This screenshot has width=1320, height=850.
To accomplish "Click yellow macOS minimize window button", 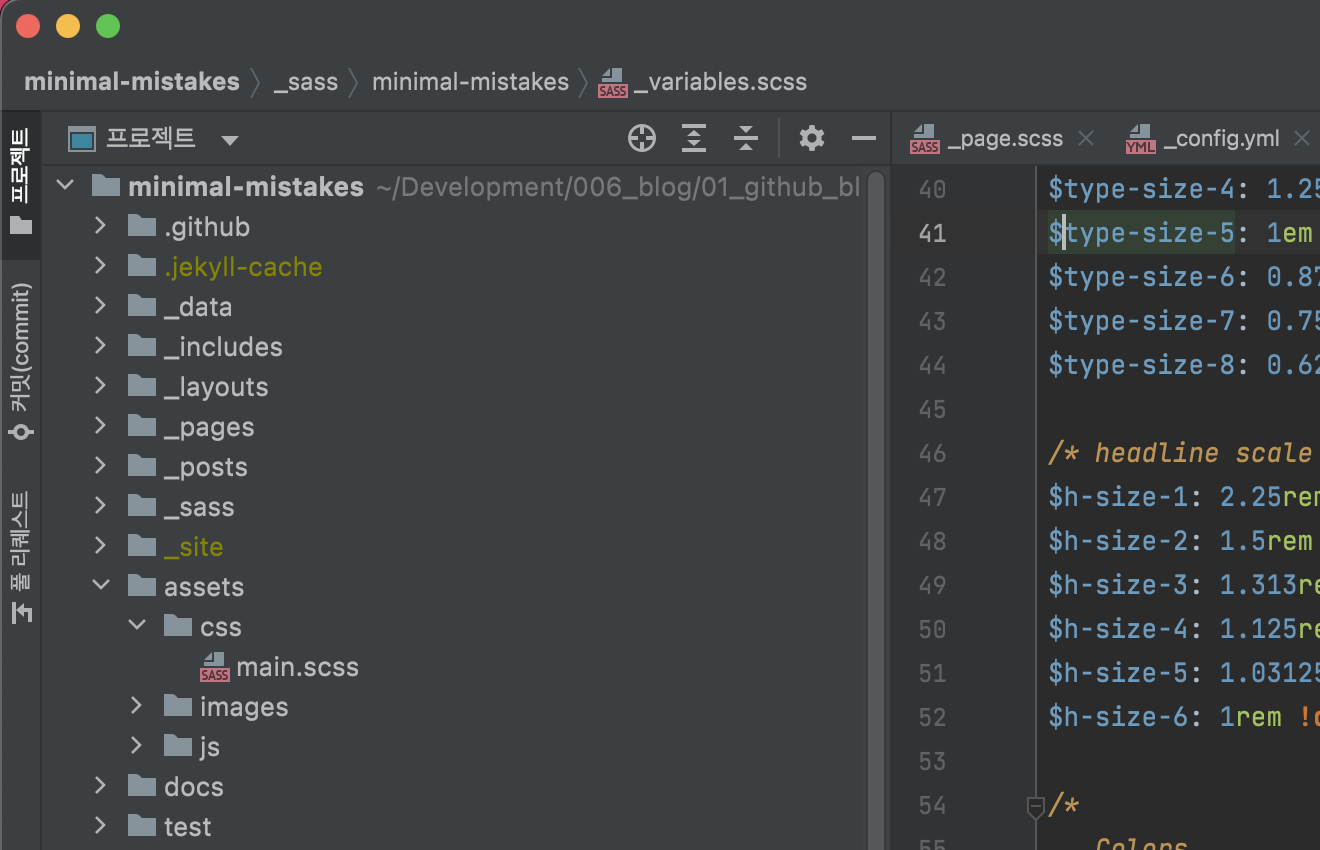I will (68, 27).
